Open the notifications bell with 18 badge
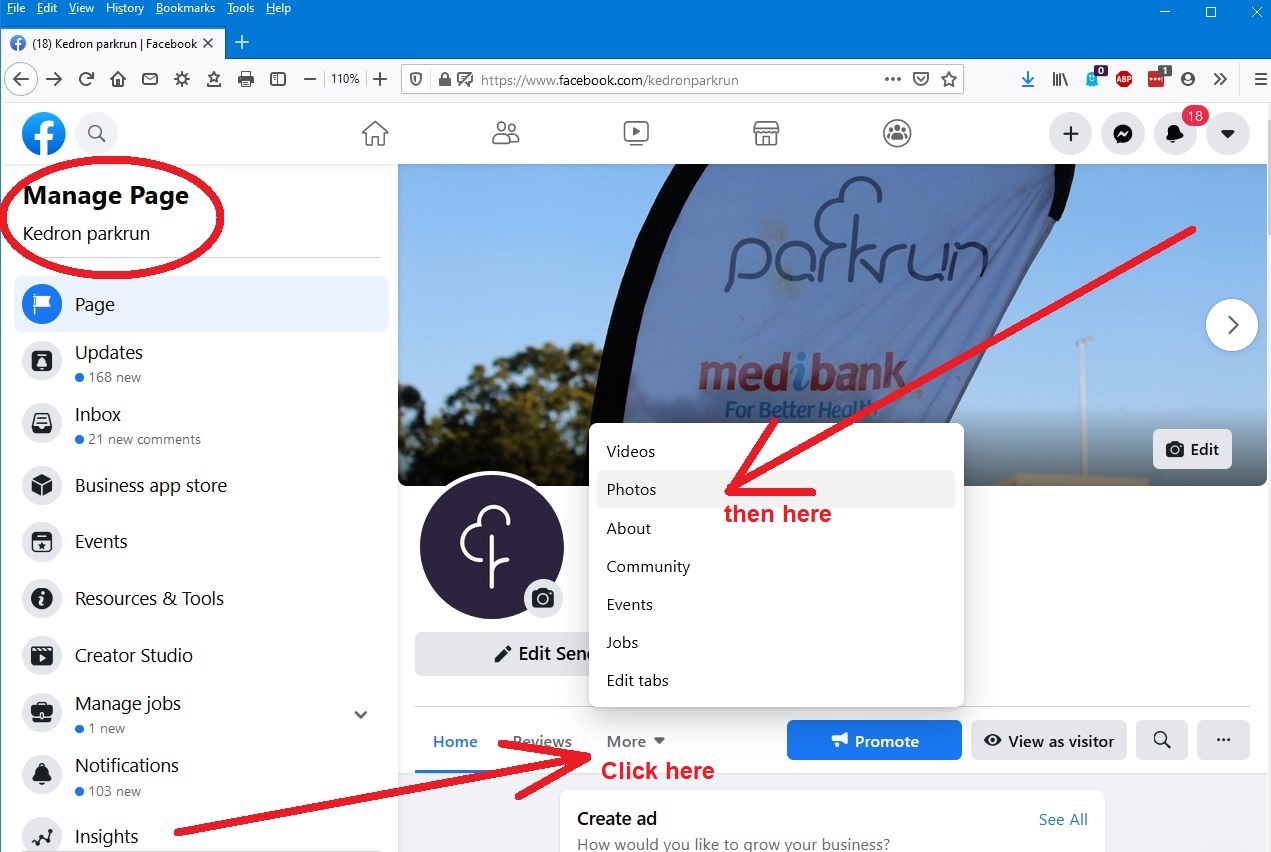 click(1175, 134)
